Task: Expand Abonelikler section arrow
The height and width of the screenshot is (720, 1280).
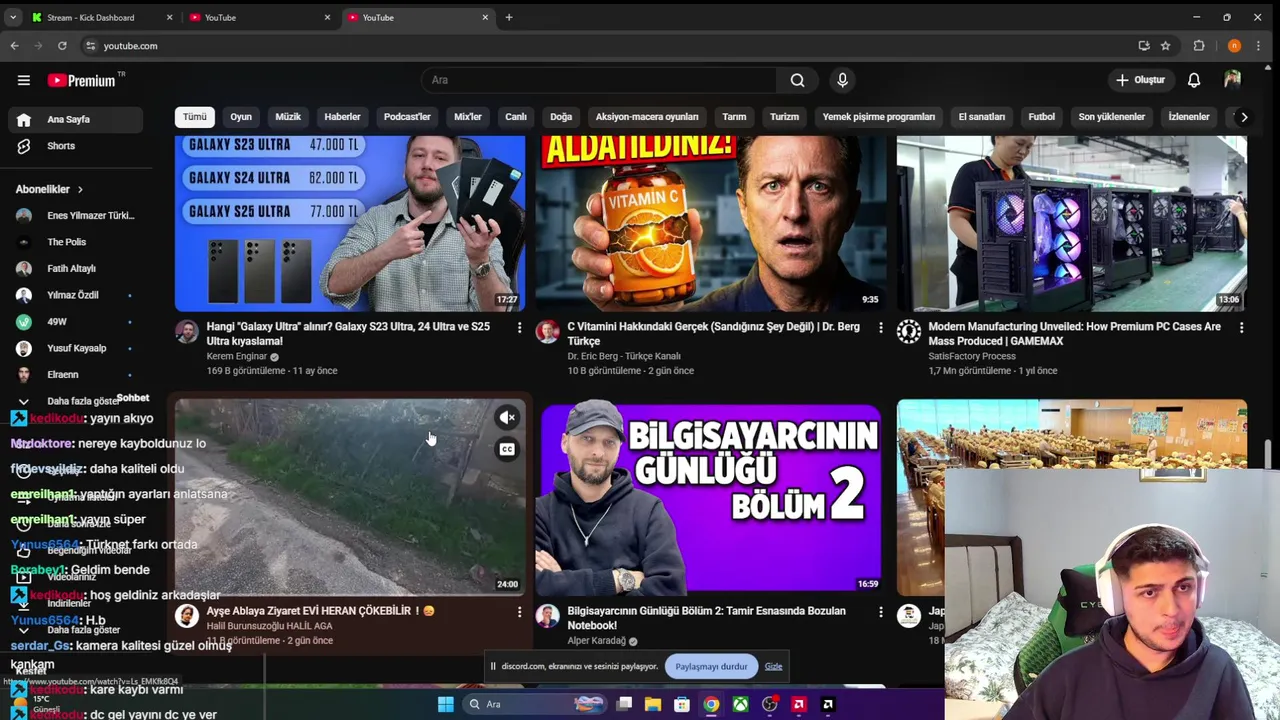Action: (x=80, y=189)
